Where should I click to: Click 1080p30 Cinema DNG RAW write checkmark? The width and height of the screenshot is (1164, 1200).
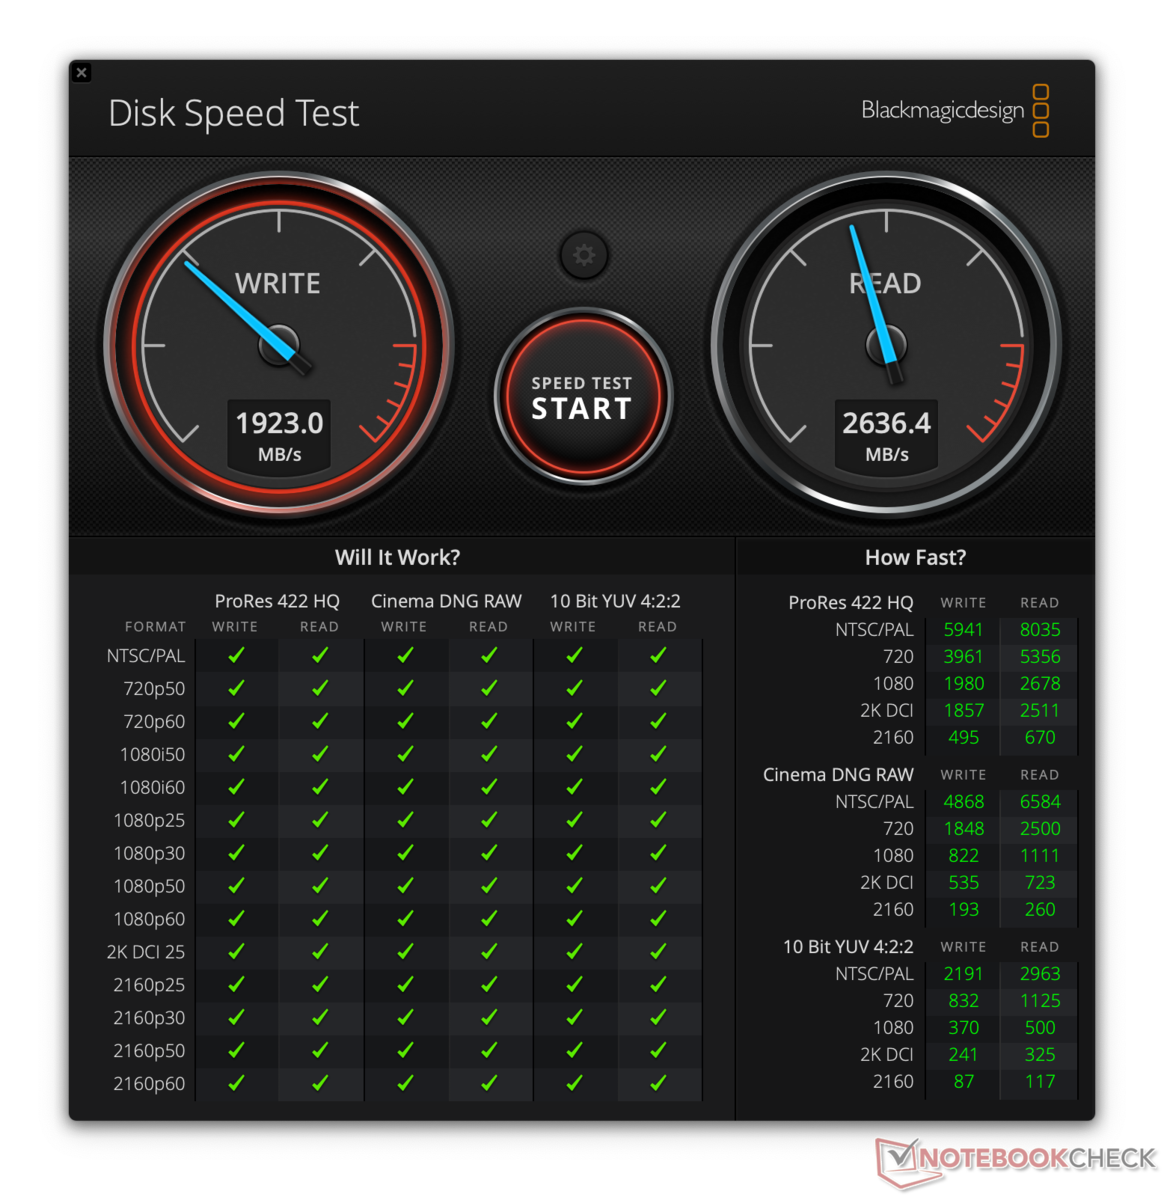coord(405,852)
